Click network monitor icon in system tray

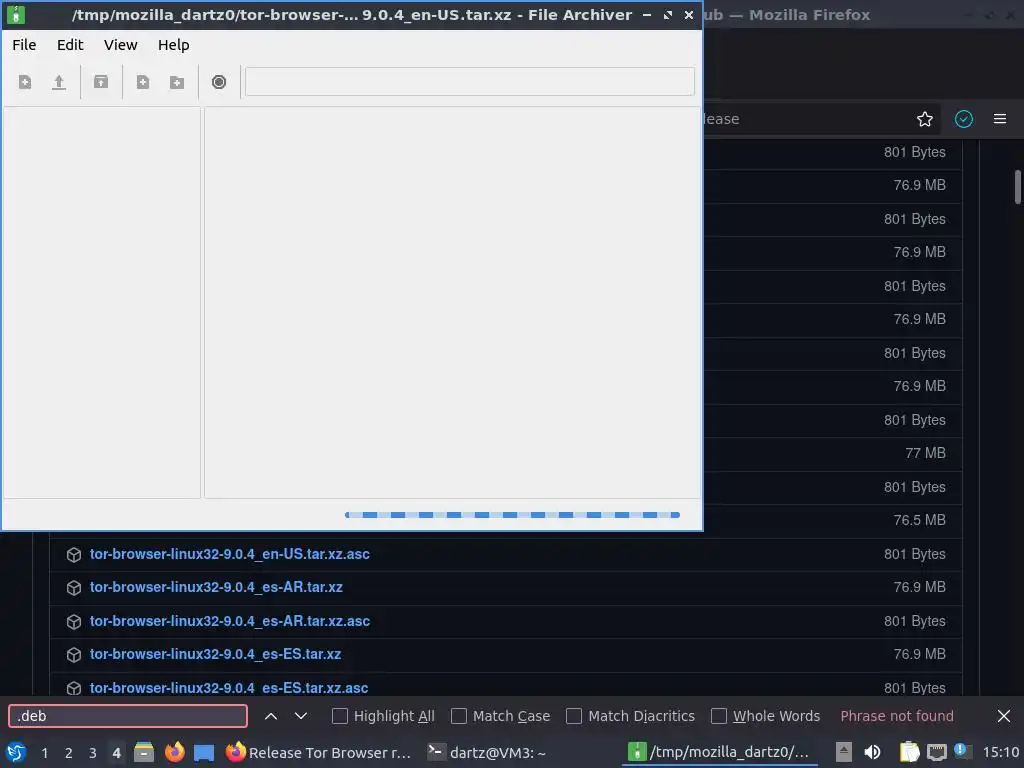point(936,753)
